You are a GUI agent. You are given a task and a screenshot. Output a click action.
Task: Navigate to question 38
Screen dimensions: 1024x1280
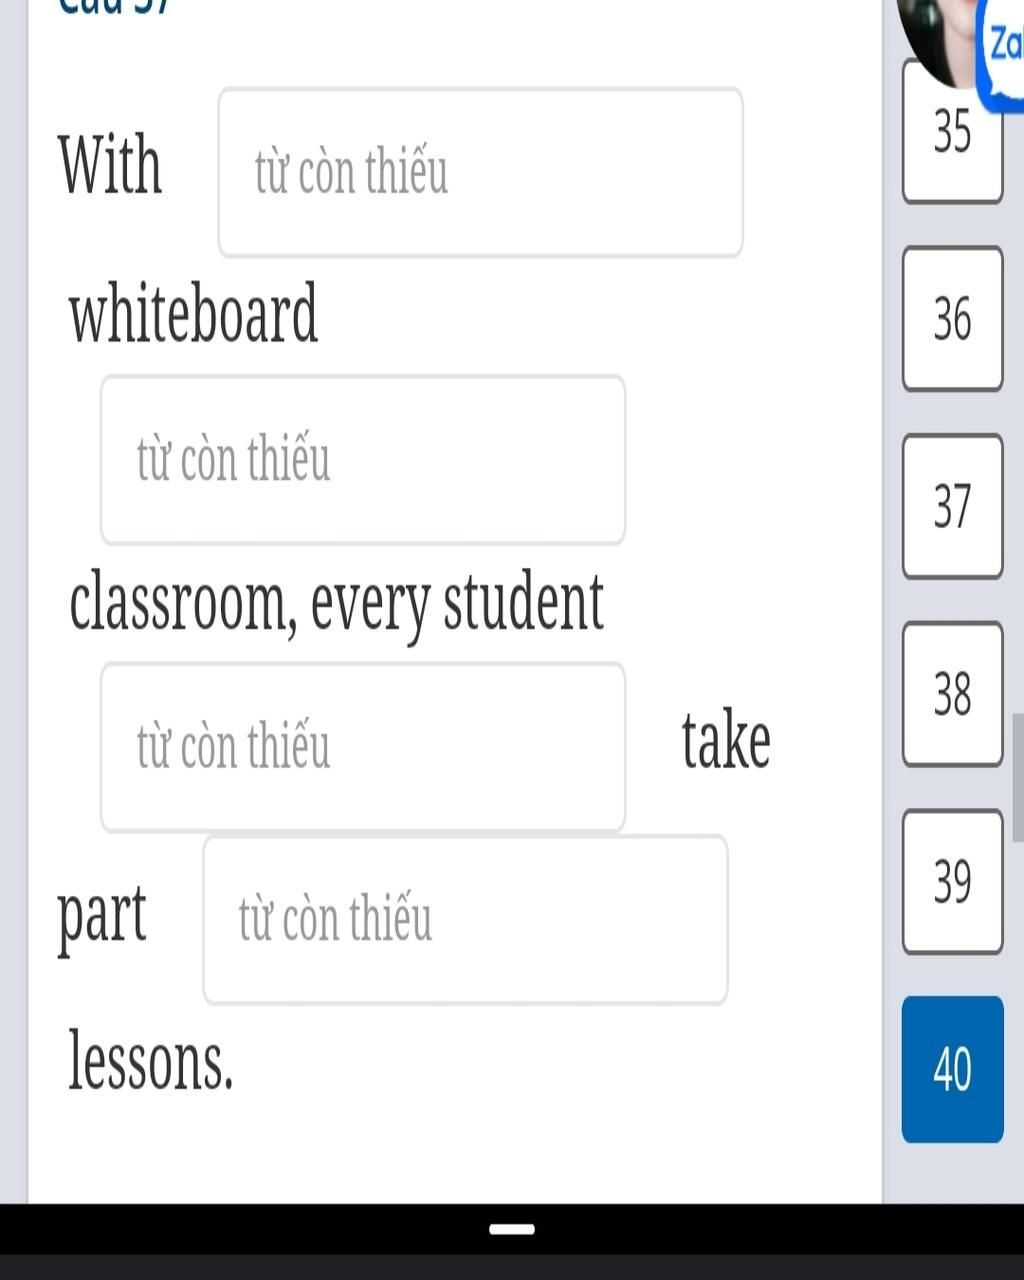pos(952,694)
